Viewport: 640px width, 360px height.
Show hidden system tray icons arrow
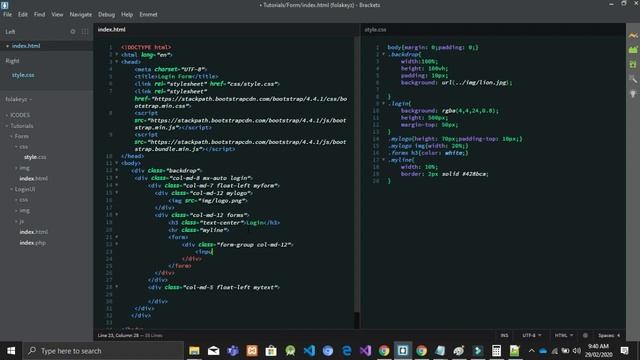coord(531,351)
